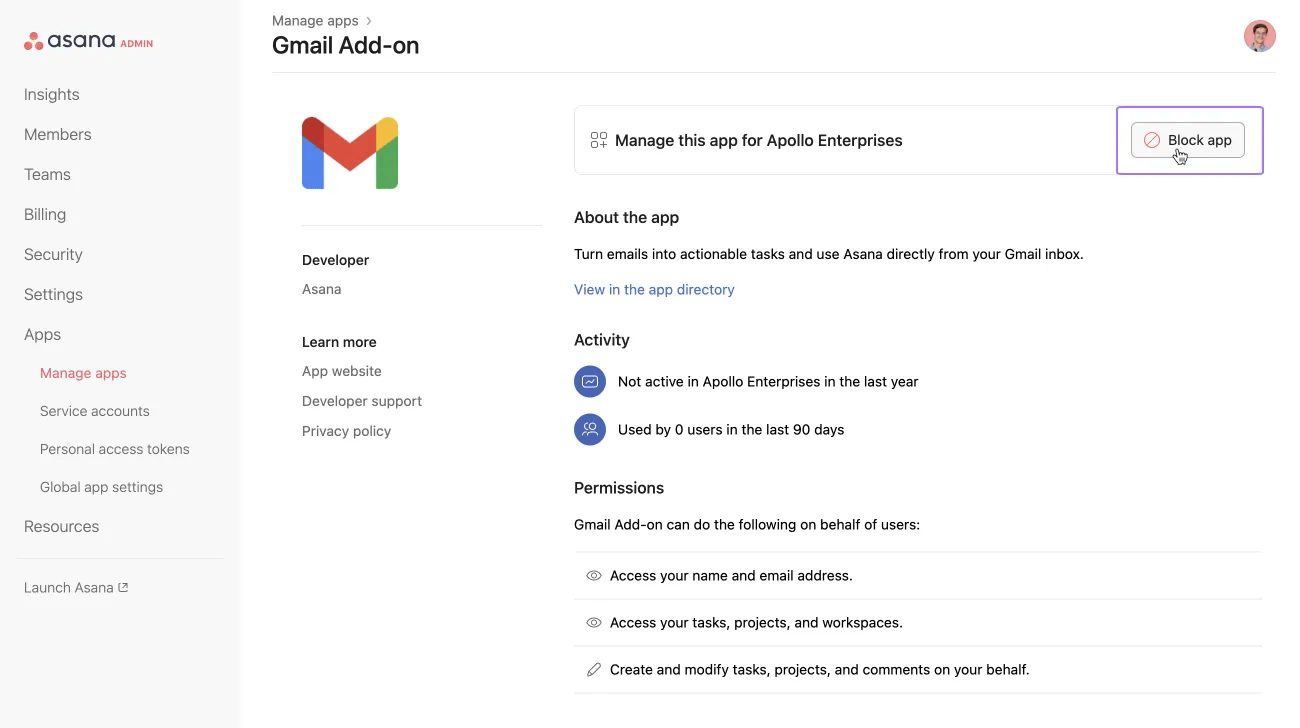Image resolution: width=1300 pixels, height=728 pixels.
Task: Open the Privacy policy link
Action: point(346,431)
